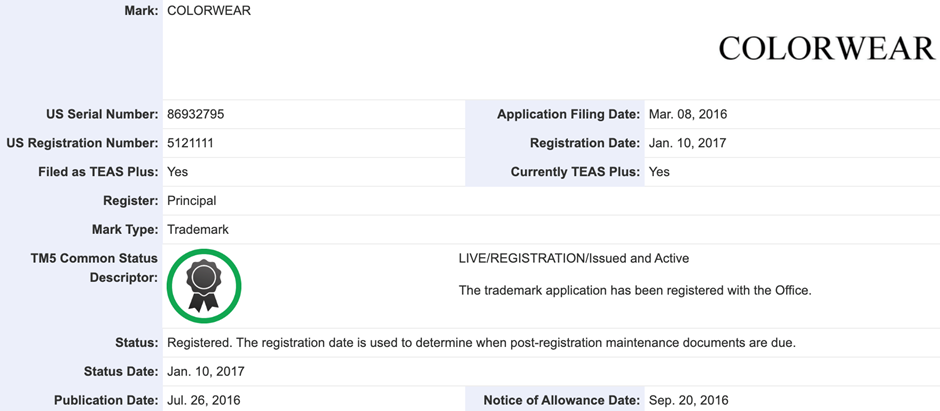Select the serial number 86932795
940x411 pixels.
click(195, 114)
